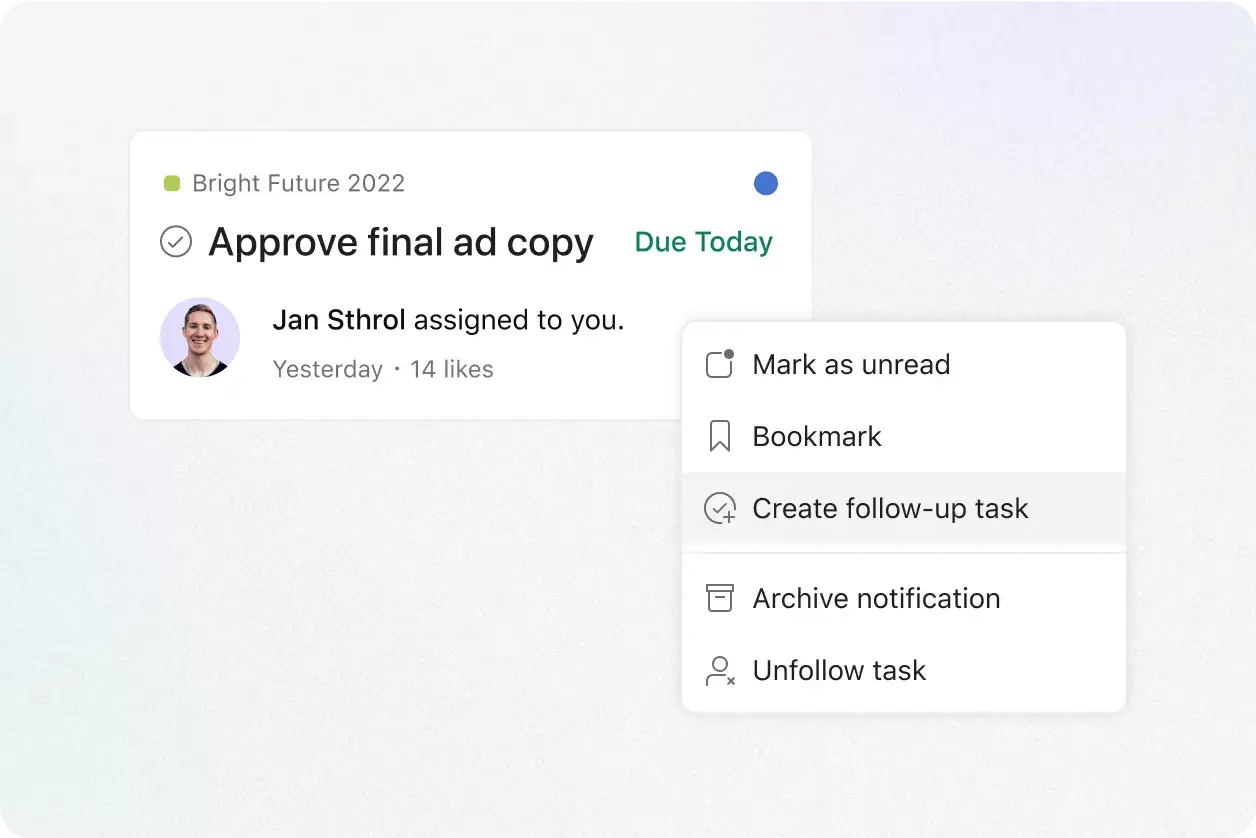1256x838 pixels.
Task: Click the Yesterday timestamp
Action: click(x=328, y=369)
